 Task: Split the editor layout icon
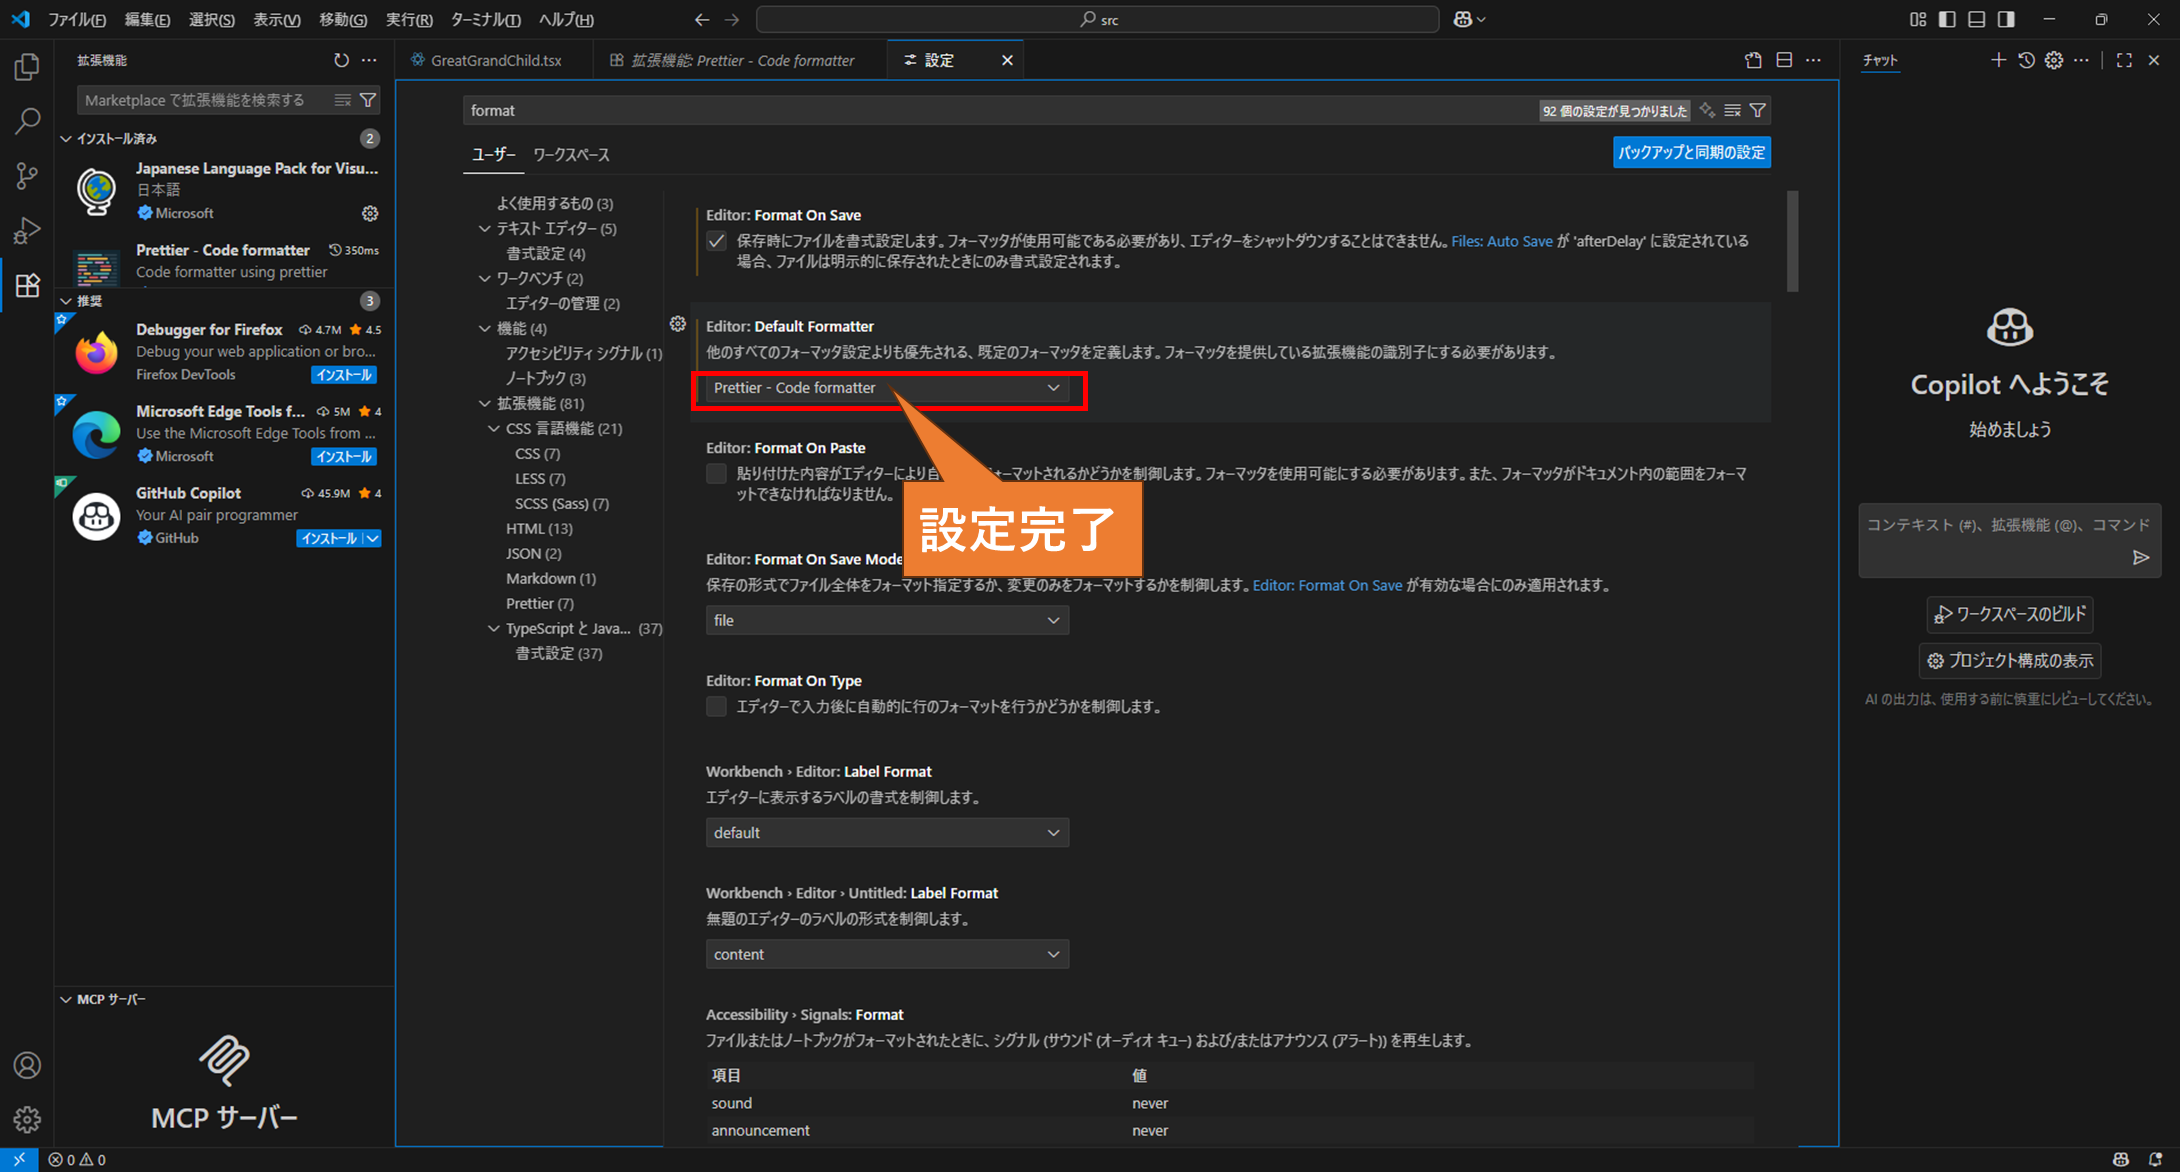point(1784,60)
